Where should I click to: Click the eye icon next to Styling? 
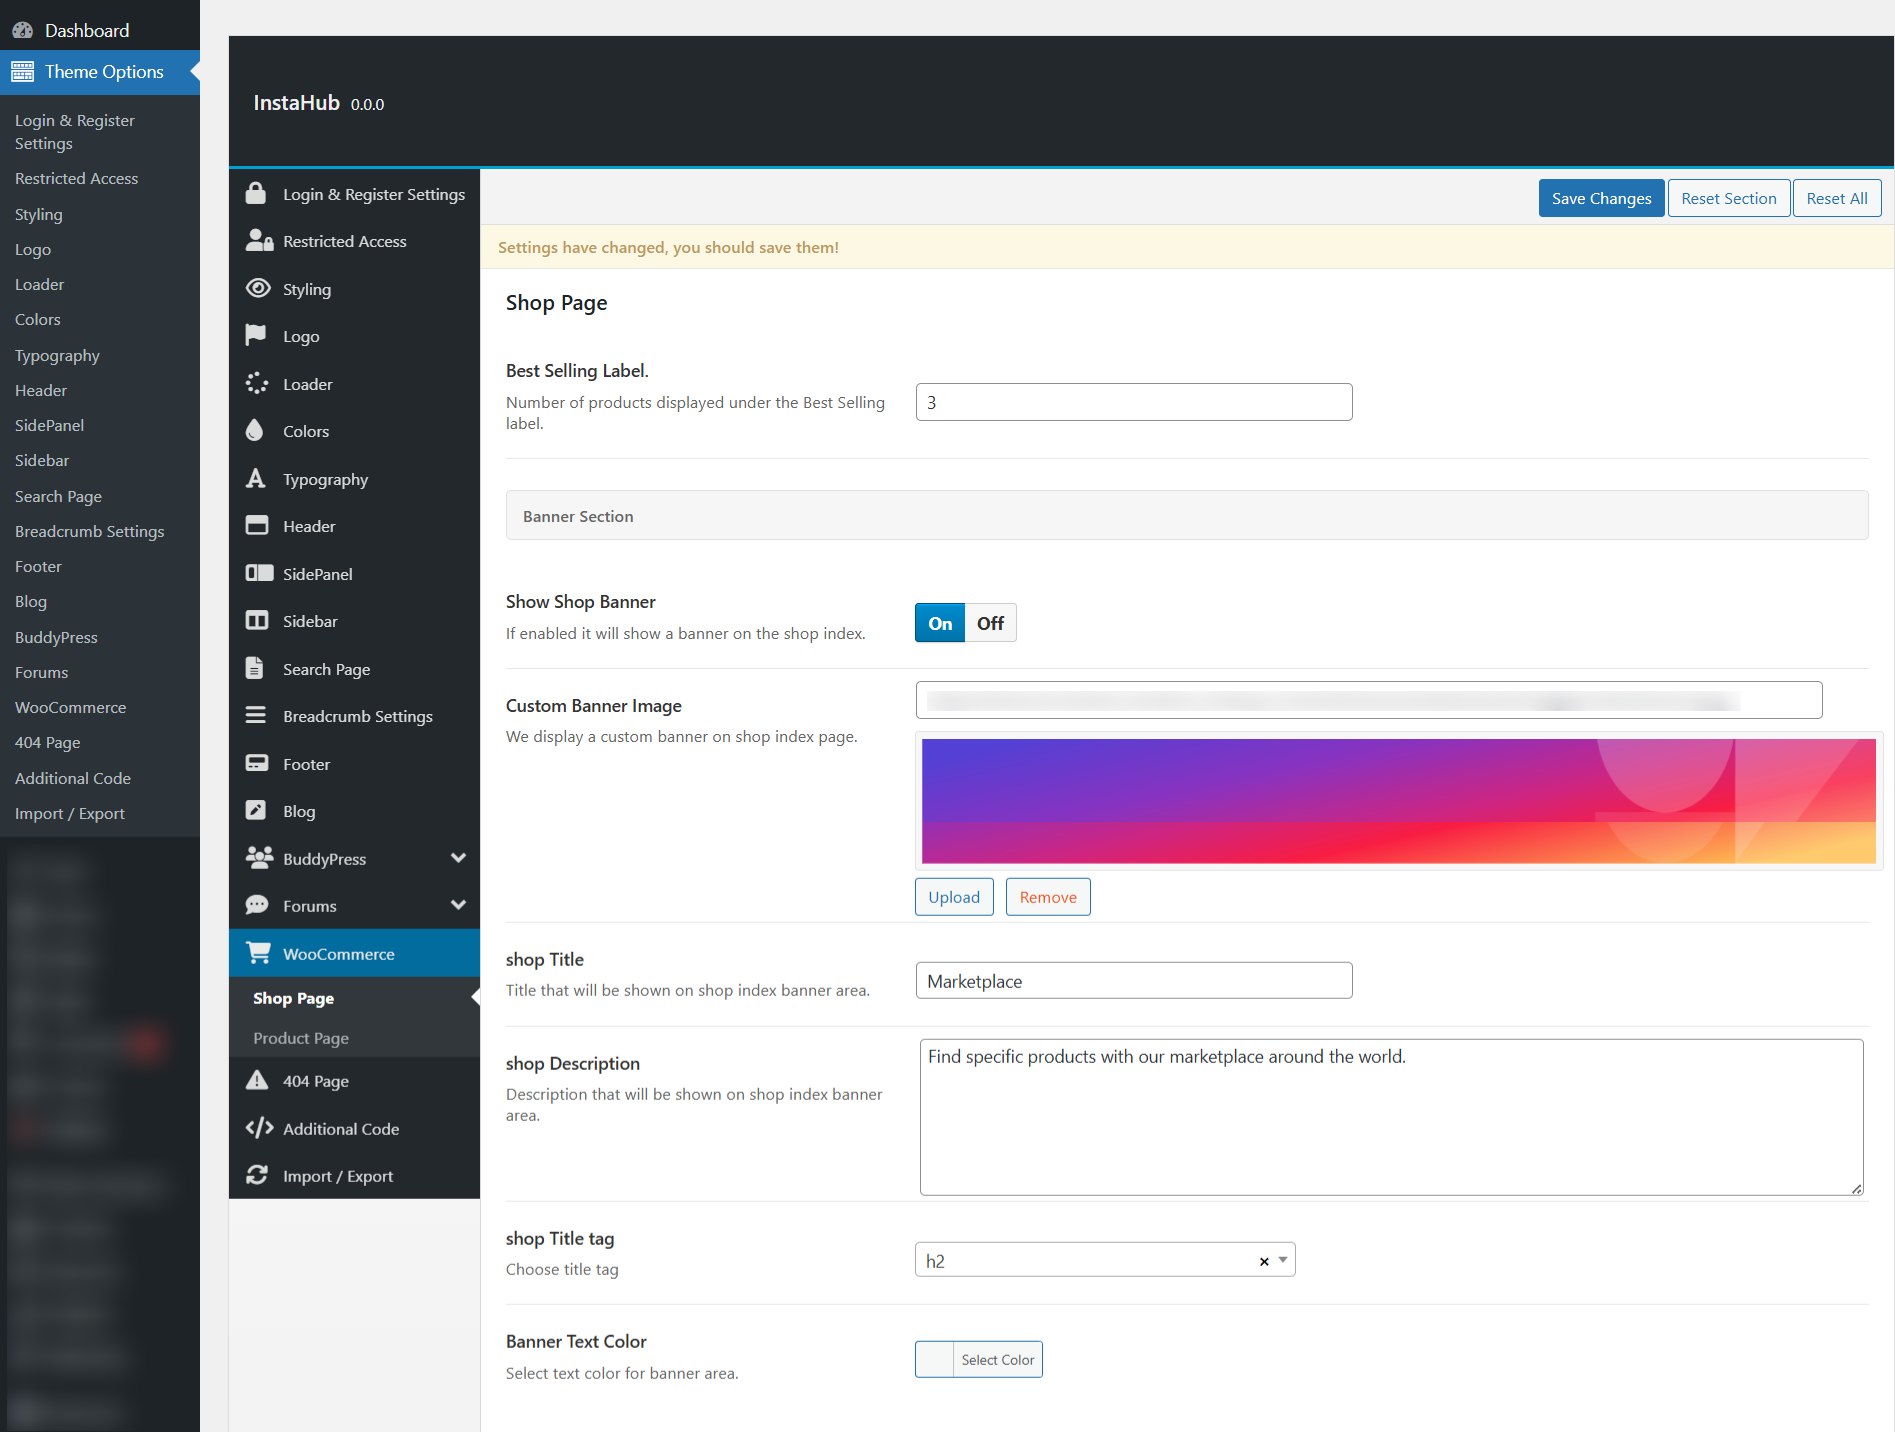coord(258,289)
